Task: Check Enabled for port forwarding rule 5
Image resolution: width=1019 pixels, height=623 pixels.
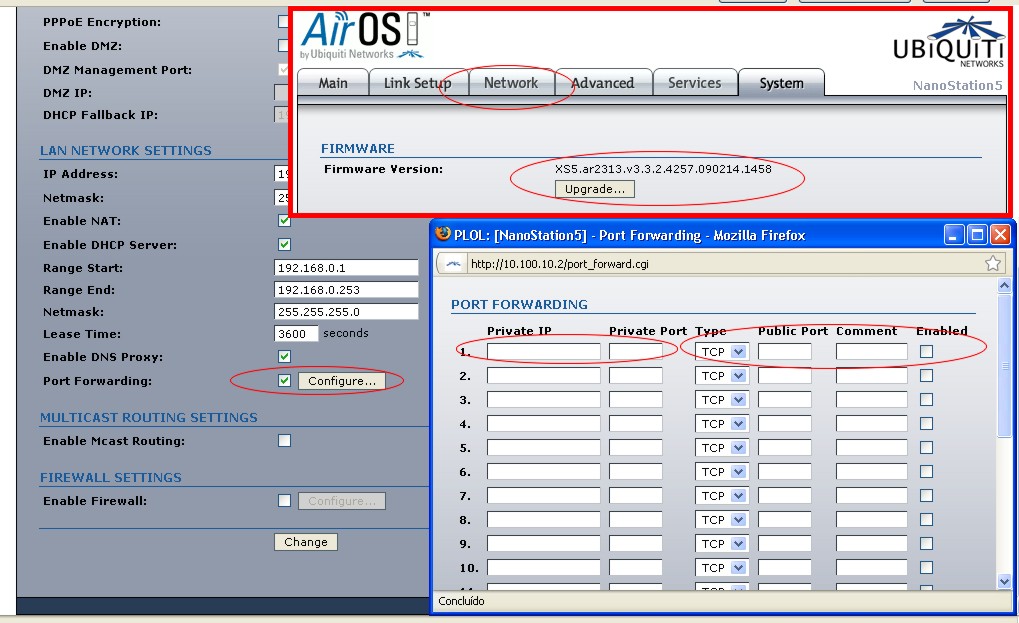Action: tap(927, 448)
